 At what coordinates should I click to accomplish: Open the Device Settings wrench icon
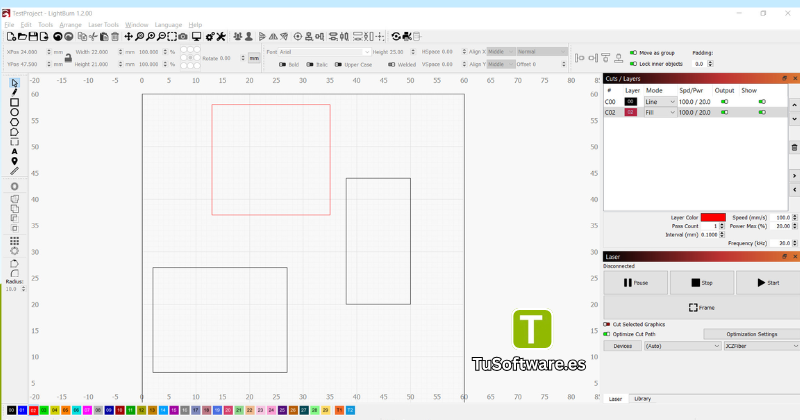(221, 36)
